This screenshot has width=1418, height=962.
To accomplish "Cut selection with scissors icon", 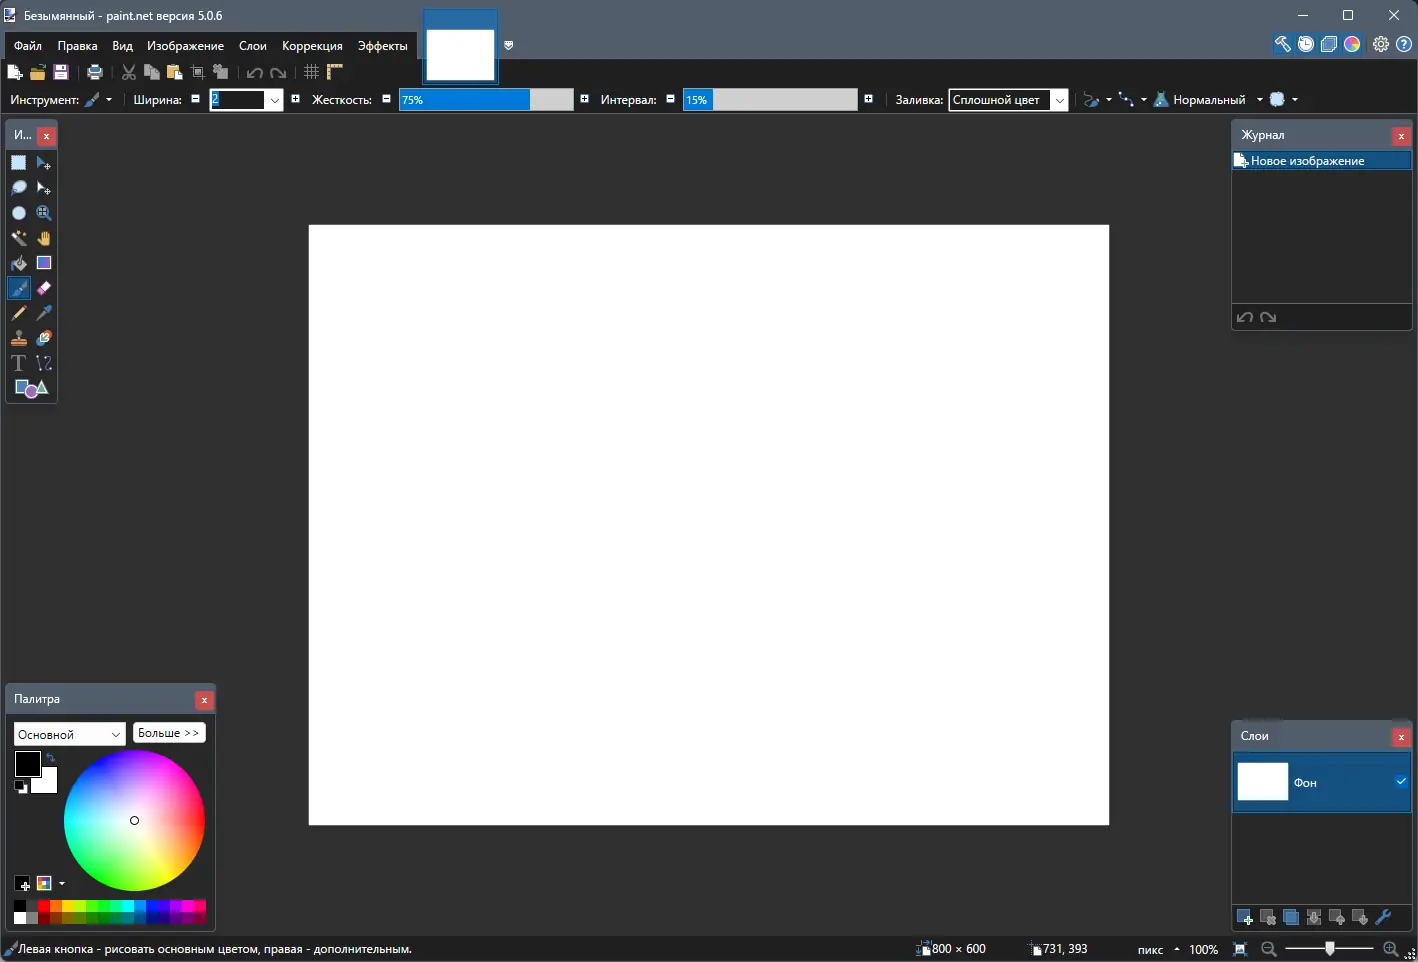I will (129, 72).
